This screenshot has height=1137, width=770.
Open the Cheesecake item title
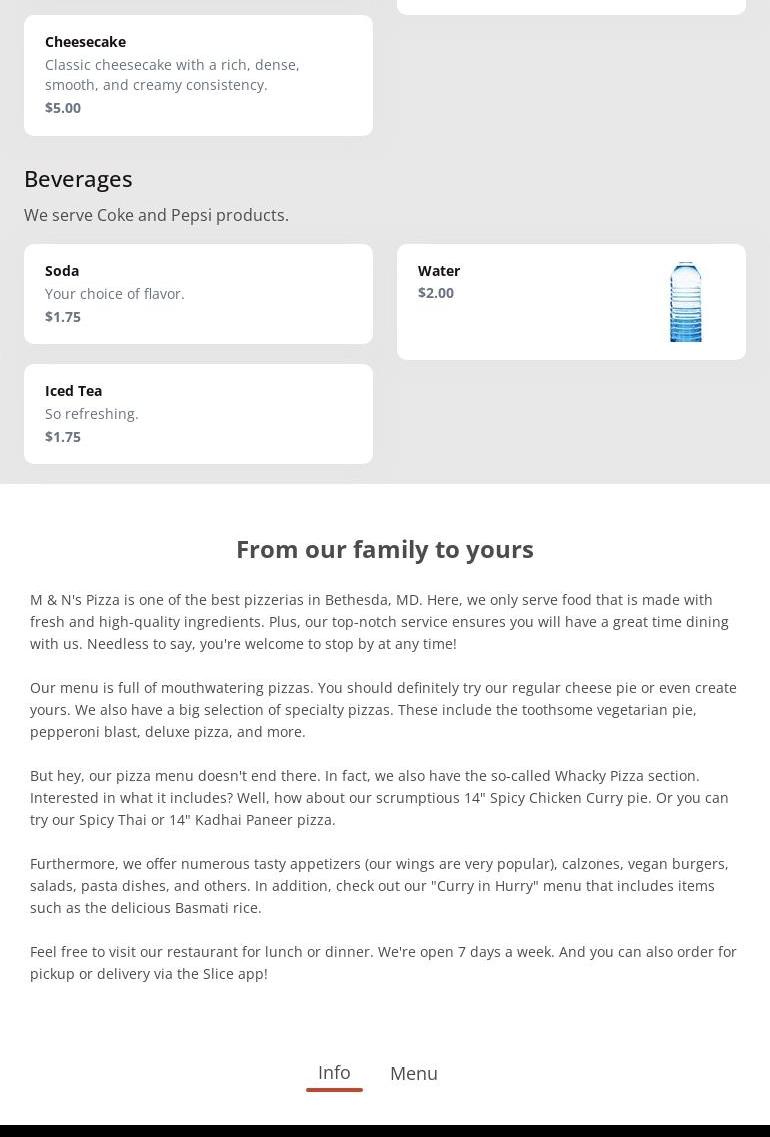click(85, 42)
